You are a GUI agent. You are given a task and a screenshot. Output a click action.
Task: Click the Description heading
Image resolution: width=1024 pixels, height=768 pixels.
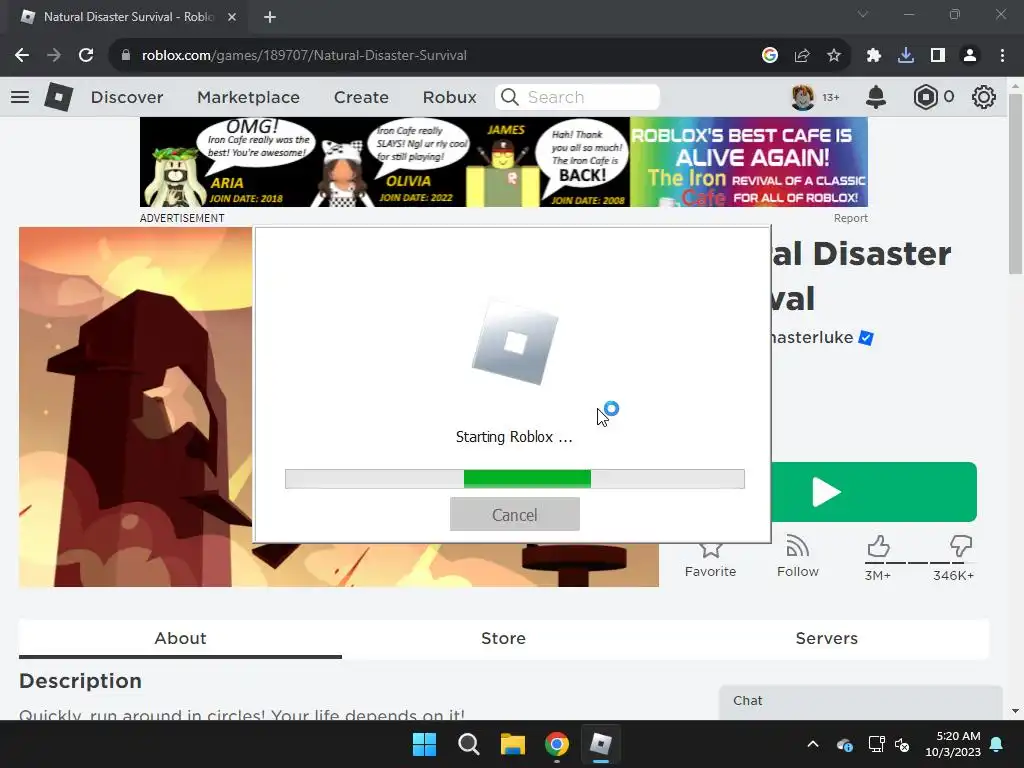click(x=80, y=680)
